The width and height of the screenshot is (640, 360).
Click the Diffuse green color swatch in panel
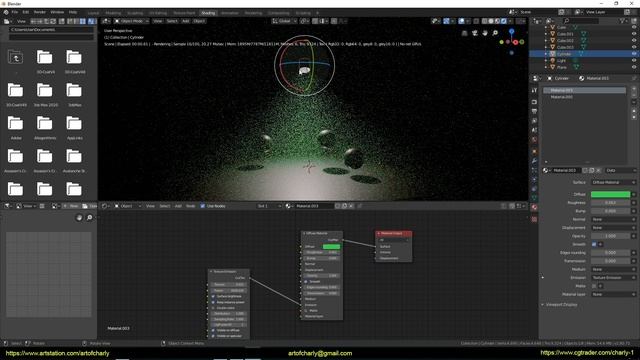610,194
